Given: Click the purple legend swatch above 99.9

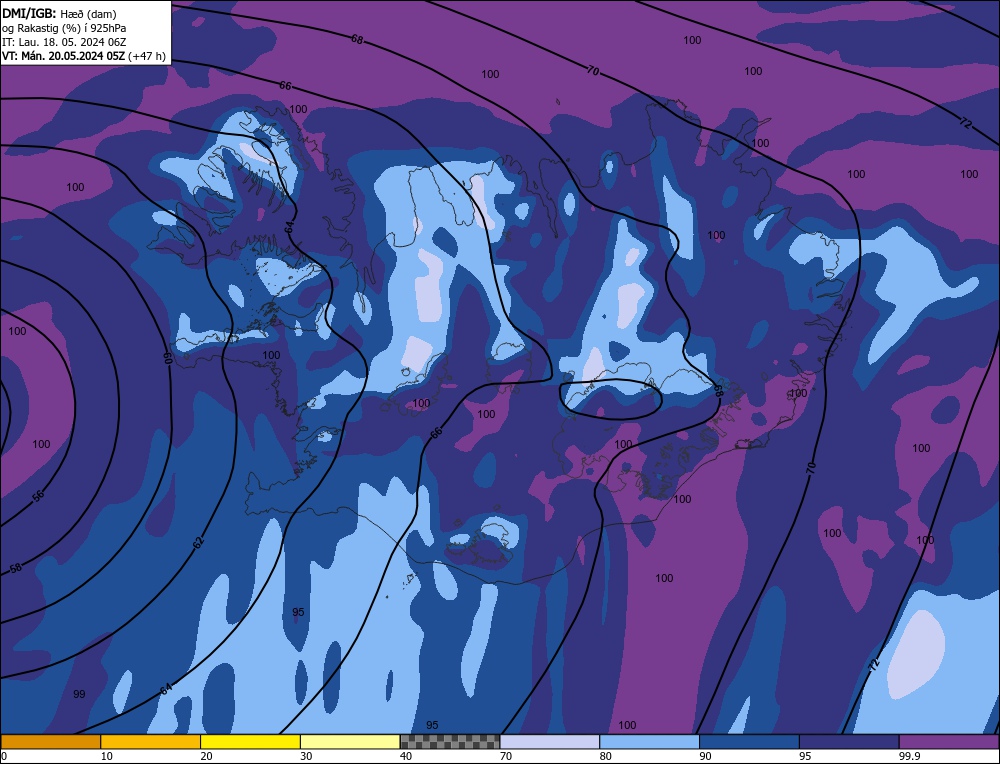Looking at the screenshot, I should pos(949,741).
